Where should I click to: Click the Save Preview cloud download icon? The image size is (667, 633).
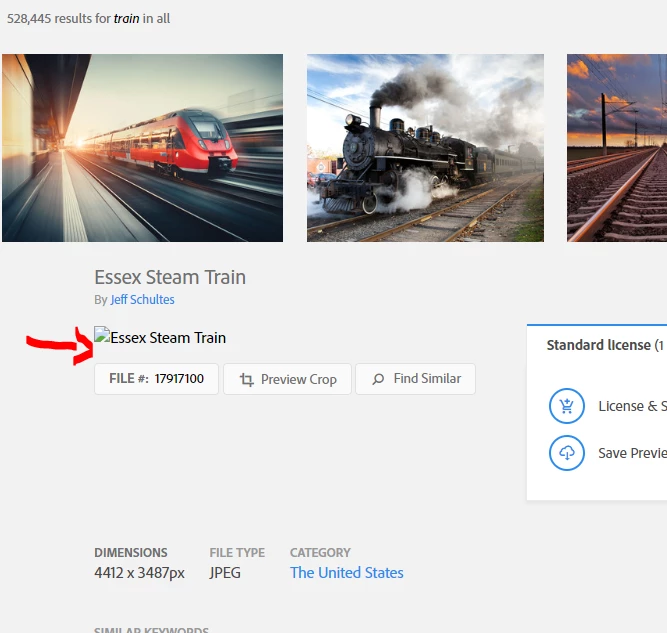click(567, 453)
